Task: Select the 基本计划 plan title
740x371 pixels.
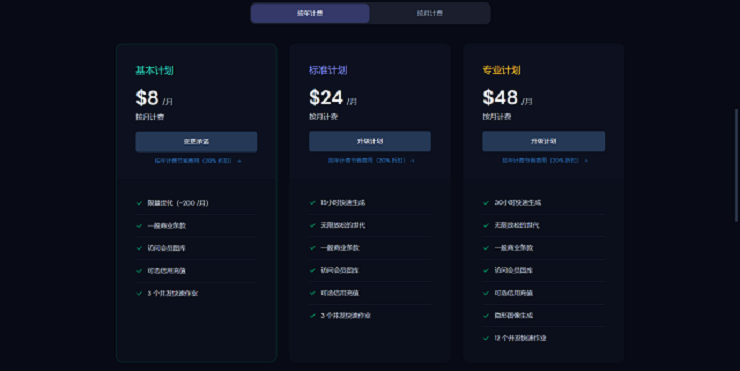Action: pyautogui.click(x=154, y=70)
